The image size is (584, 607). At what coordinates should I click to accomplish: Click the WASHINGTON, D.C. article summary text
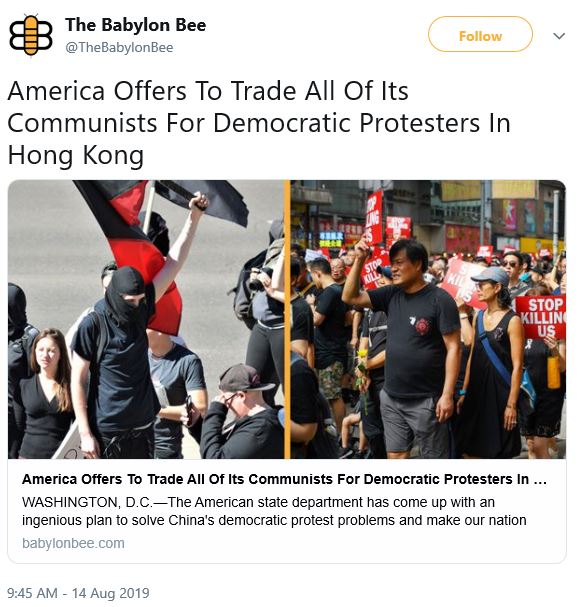274,511
